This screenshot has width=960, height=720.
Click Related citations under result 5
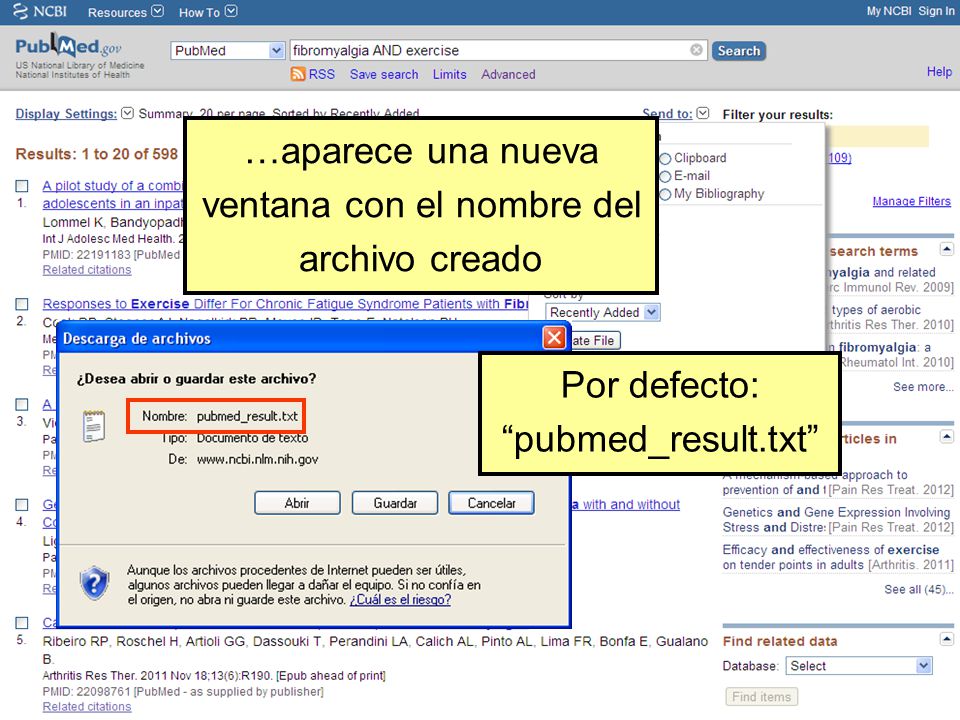tap(87, 707)
